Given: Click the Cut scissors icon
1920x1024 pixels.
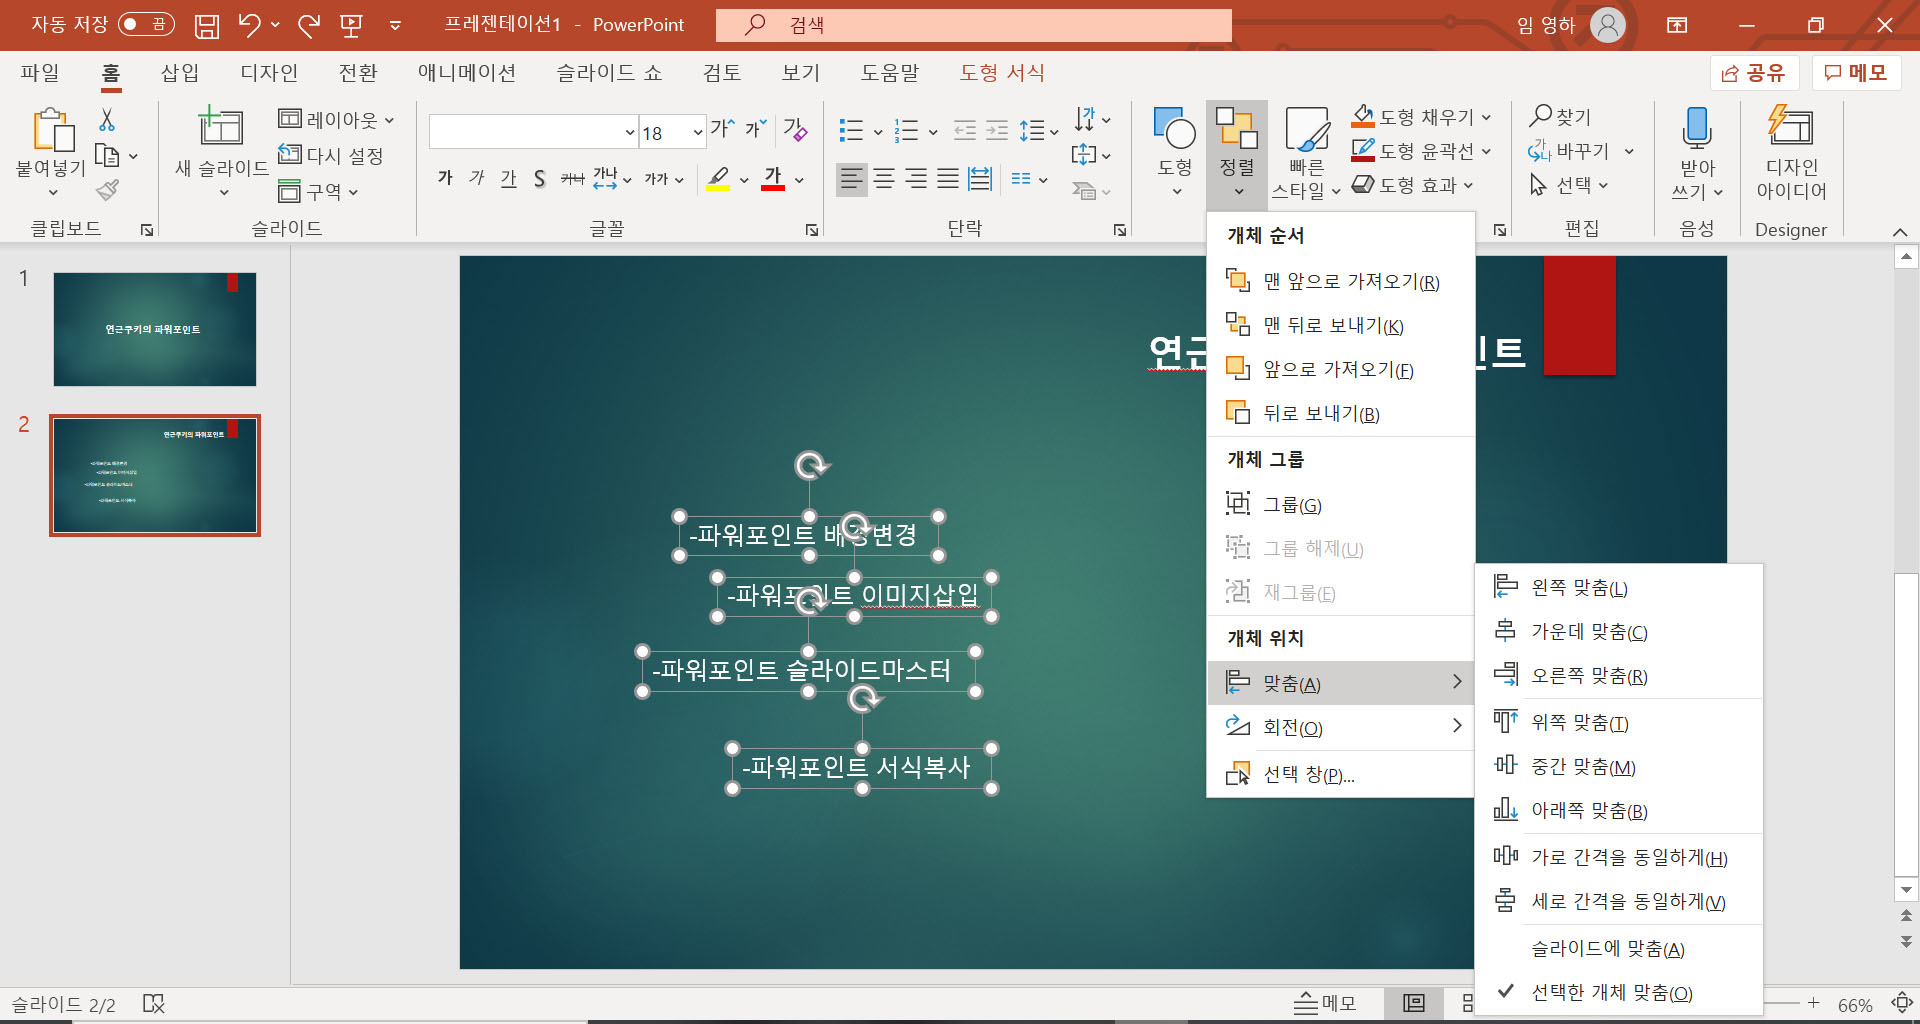Looking at the screenshot, I should click(107, 120).
